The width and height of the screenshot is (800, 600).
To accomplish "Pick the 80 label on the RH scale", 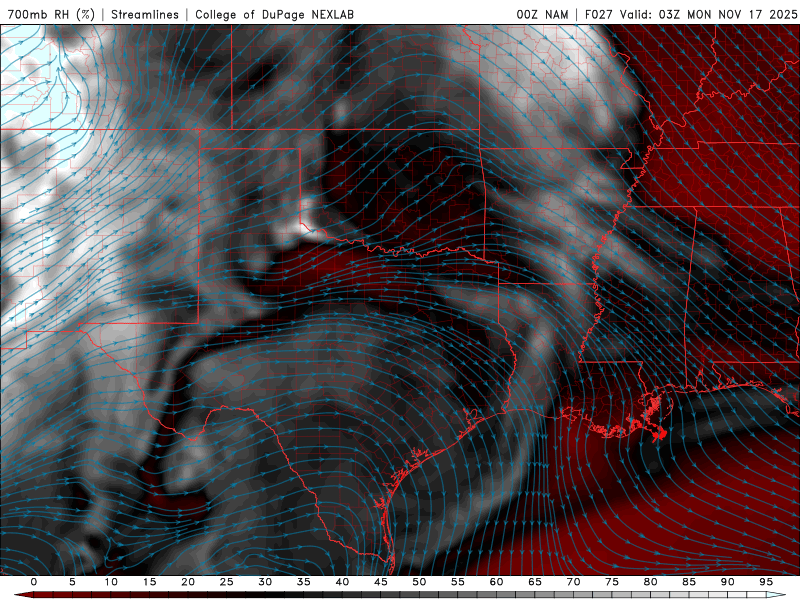I will (650, 582).
